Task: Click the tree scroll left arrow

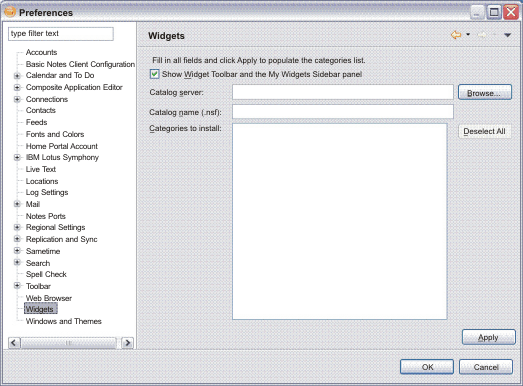Action: pos(14,343)
